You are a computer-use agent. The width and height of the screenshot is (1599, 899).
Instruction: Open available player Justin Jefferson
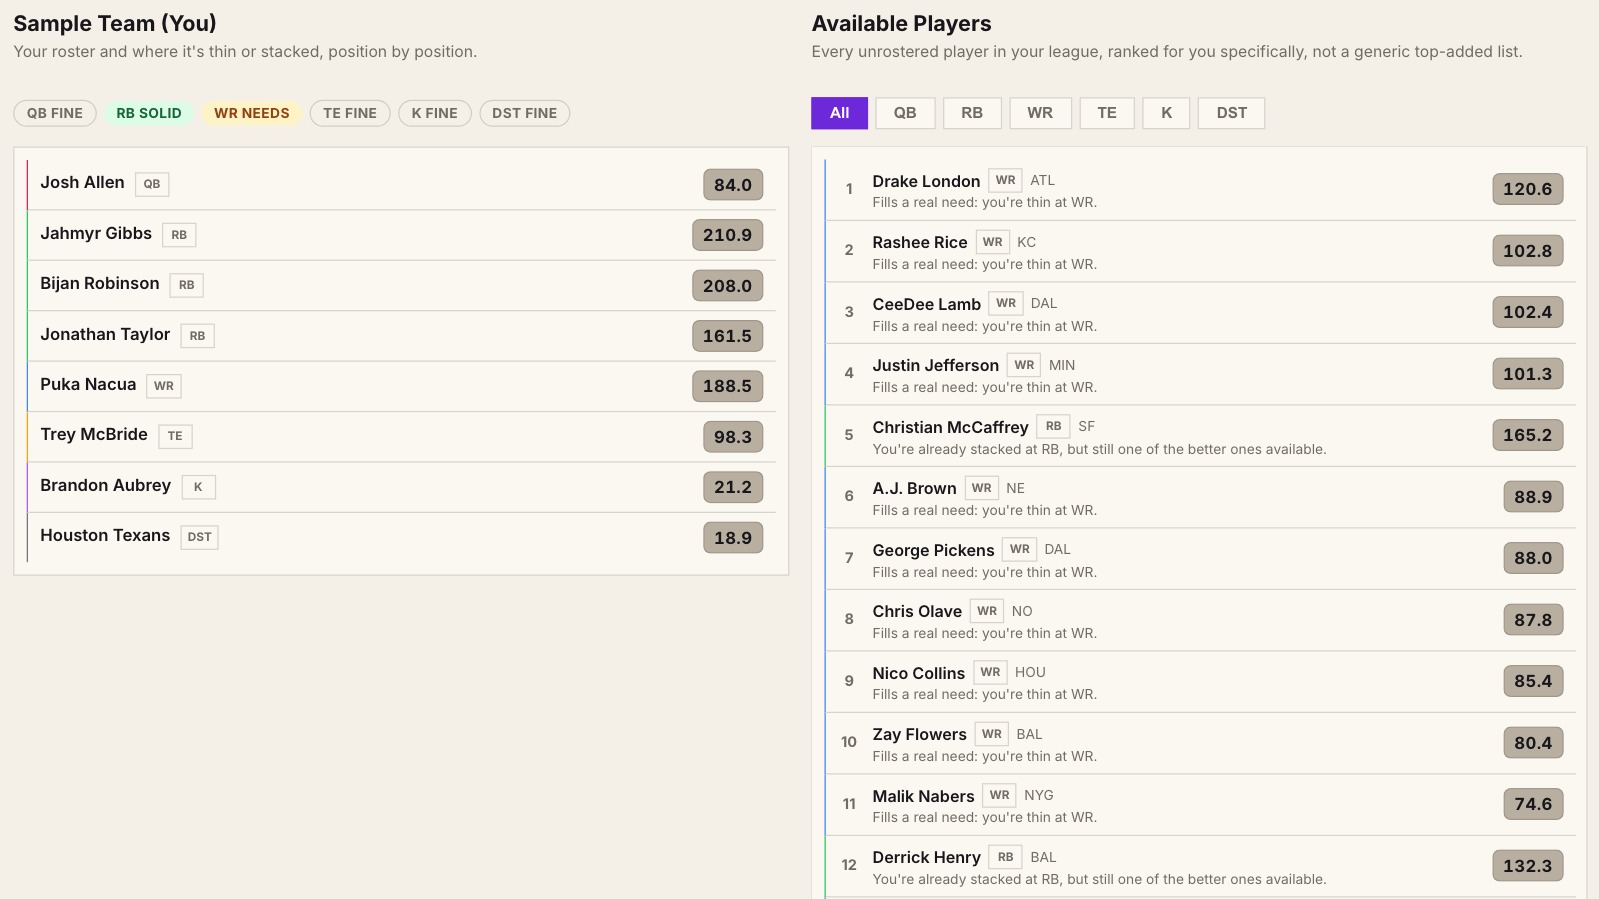[x=1200, y=375]
